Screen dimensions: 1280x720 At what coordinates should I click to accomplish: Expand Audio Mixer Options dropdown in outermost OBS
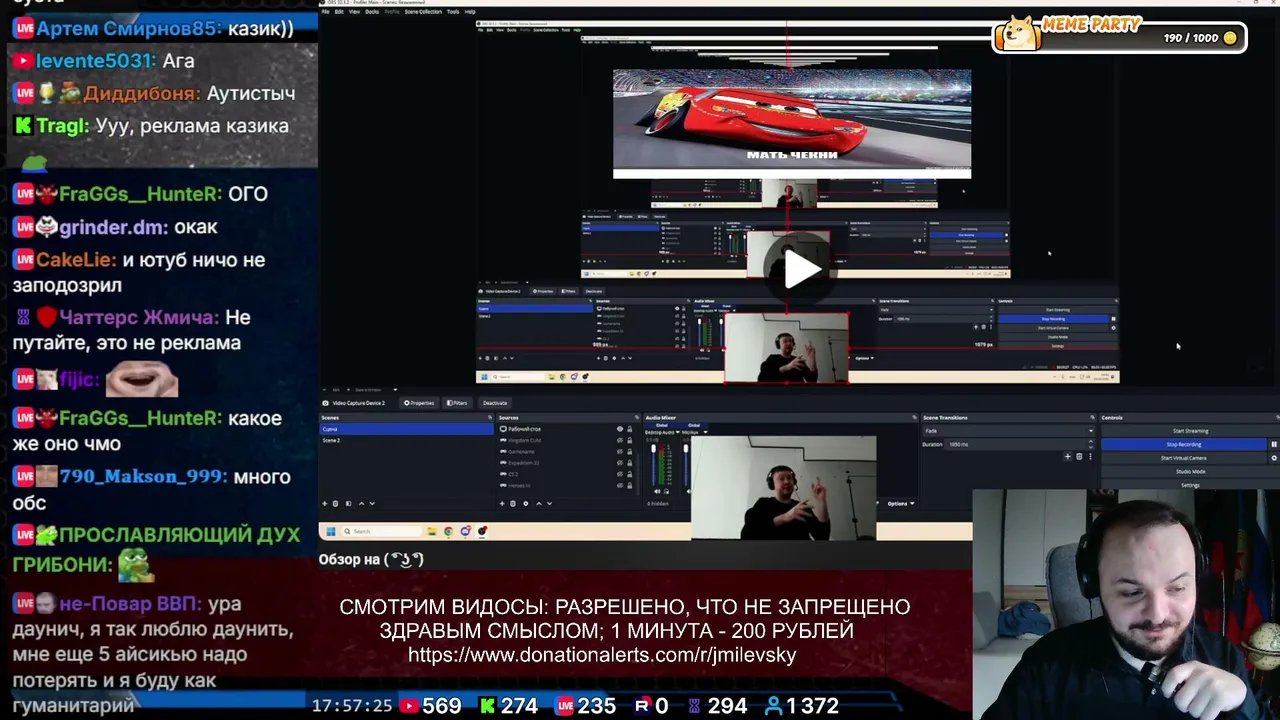900,503
